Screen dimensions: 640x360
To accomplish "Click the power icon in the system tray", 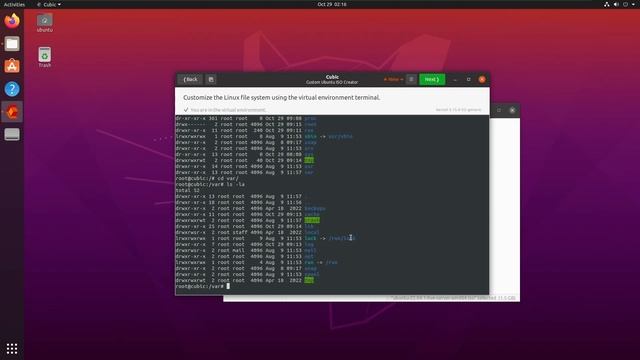I will 625,4.
